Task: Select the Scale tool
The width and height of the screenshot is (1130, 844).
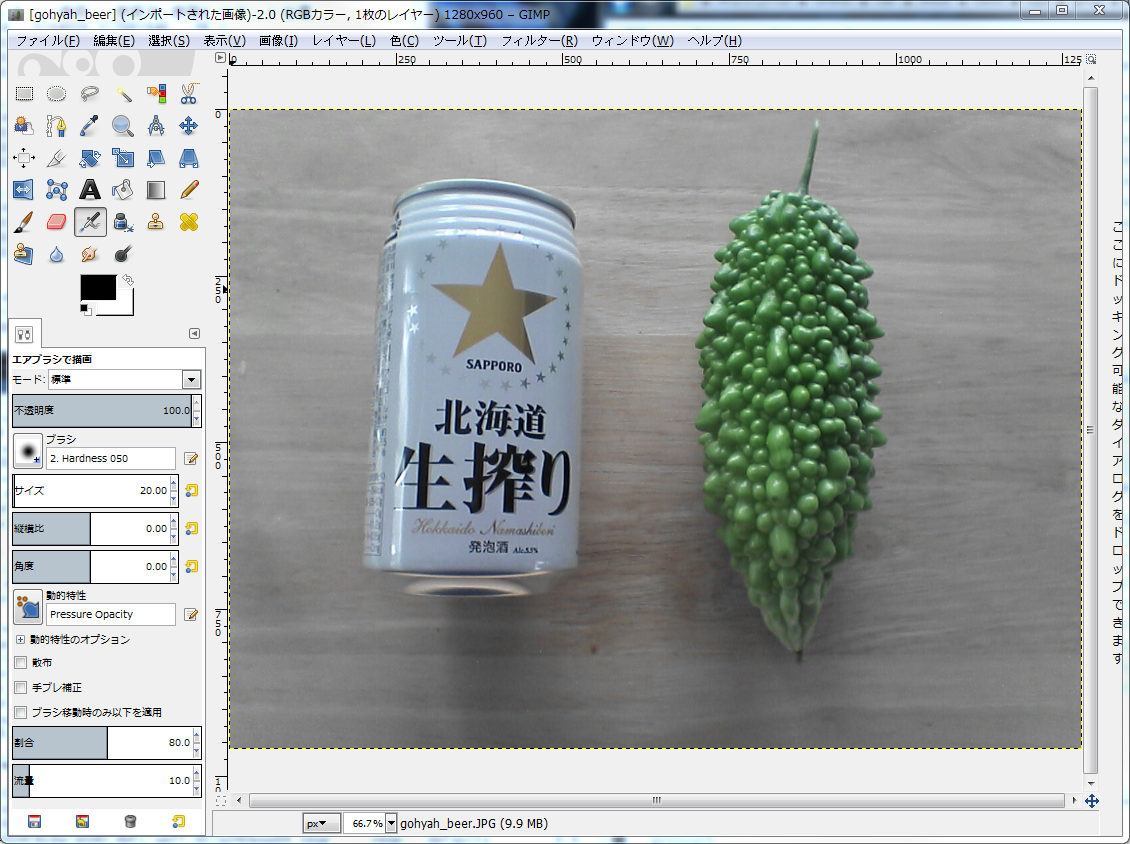Action: 123,158
